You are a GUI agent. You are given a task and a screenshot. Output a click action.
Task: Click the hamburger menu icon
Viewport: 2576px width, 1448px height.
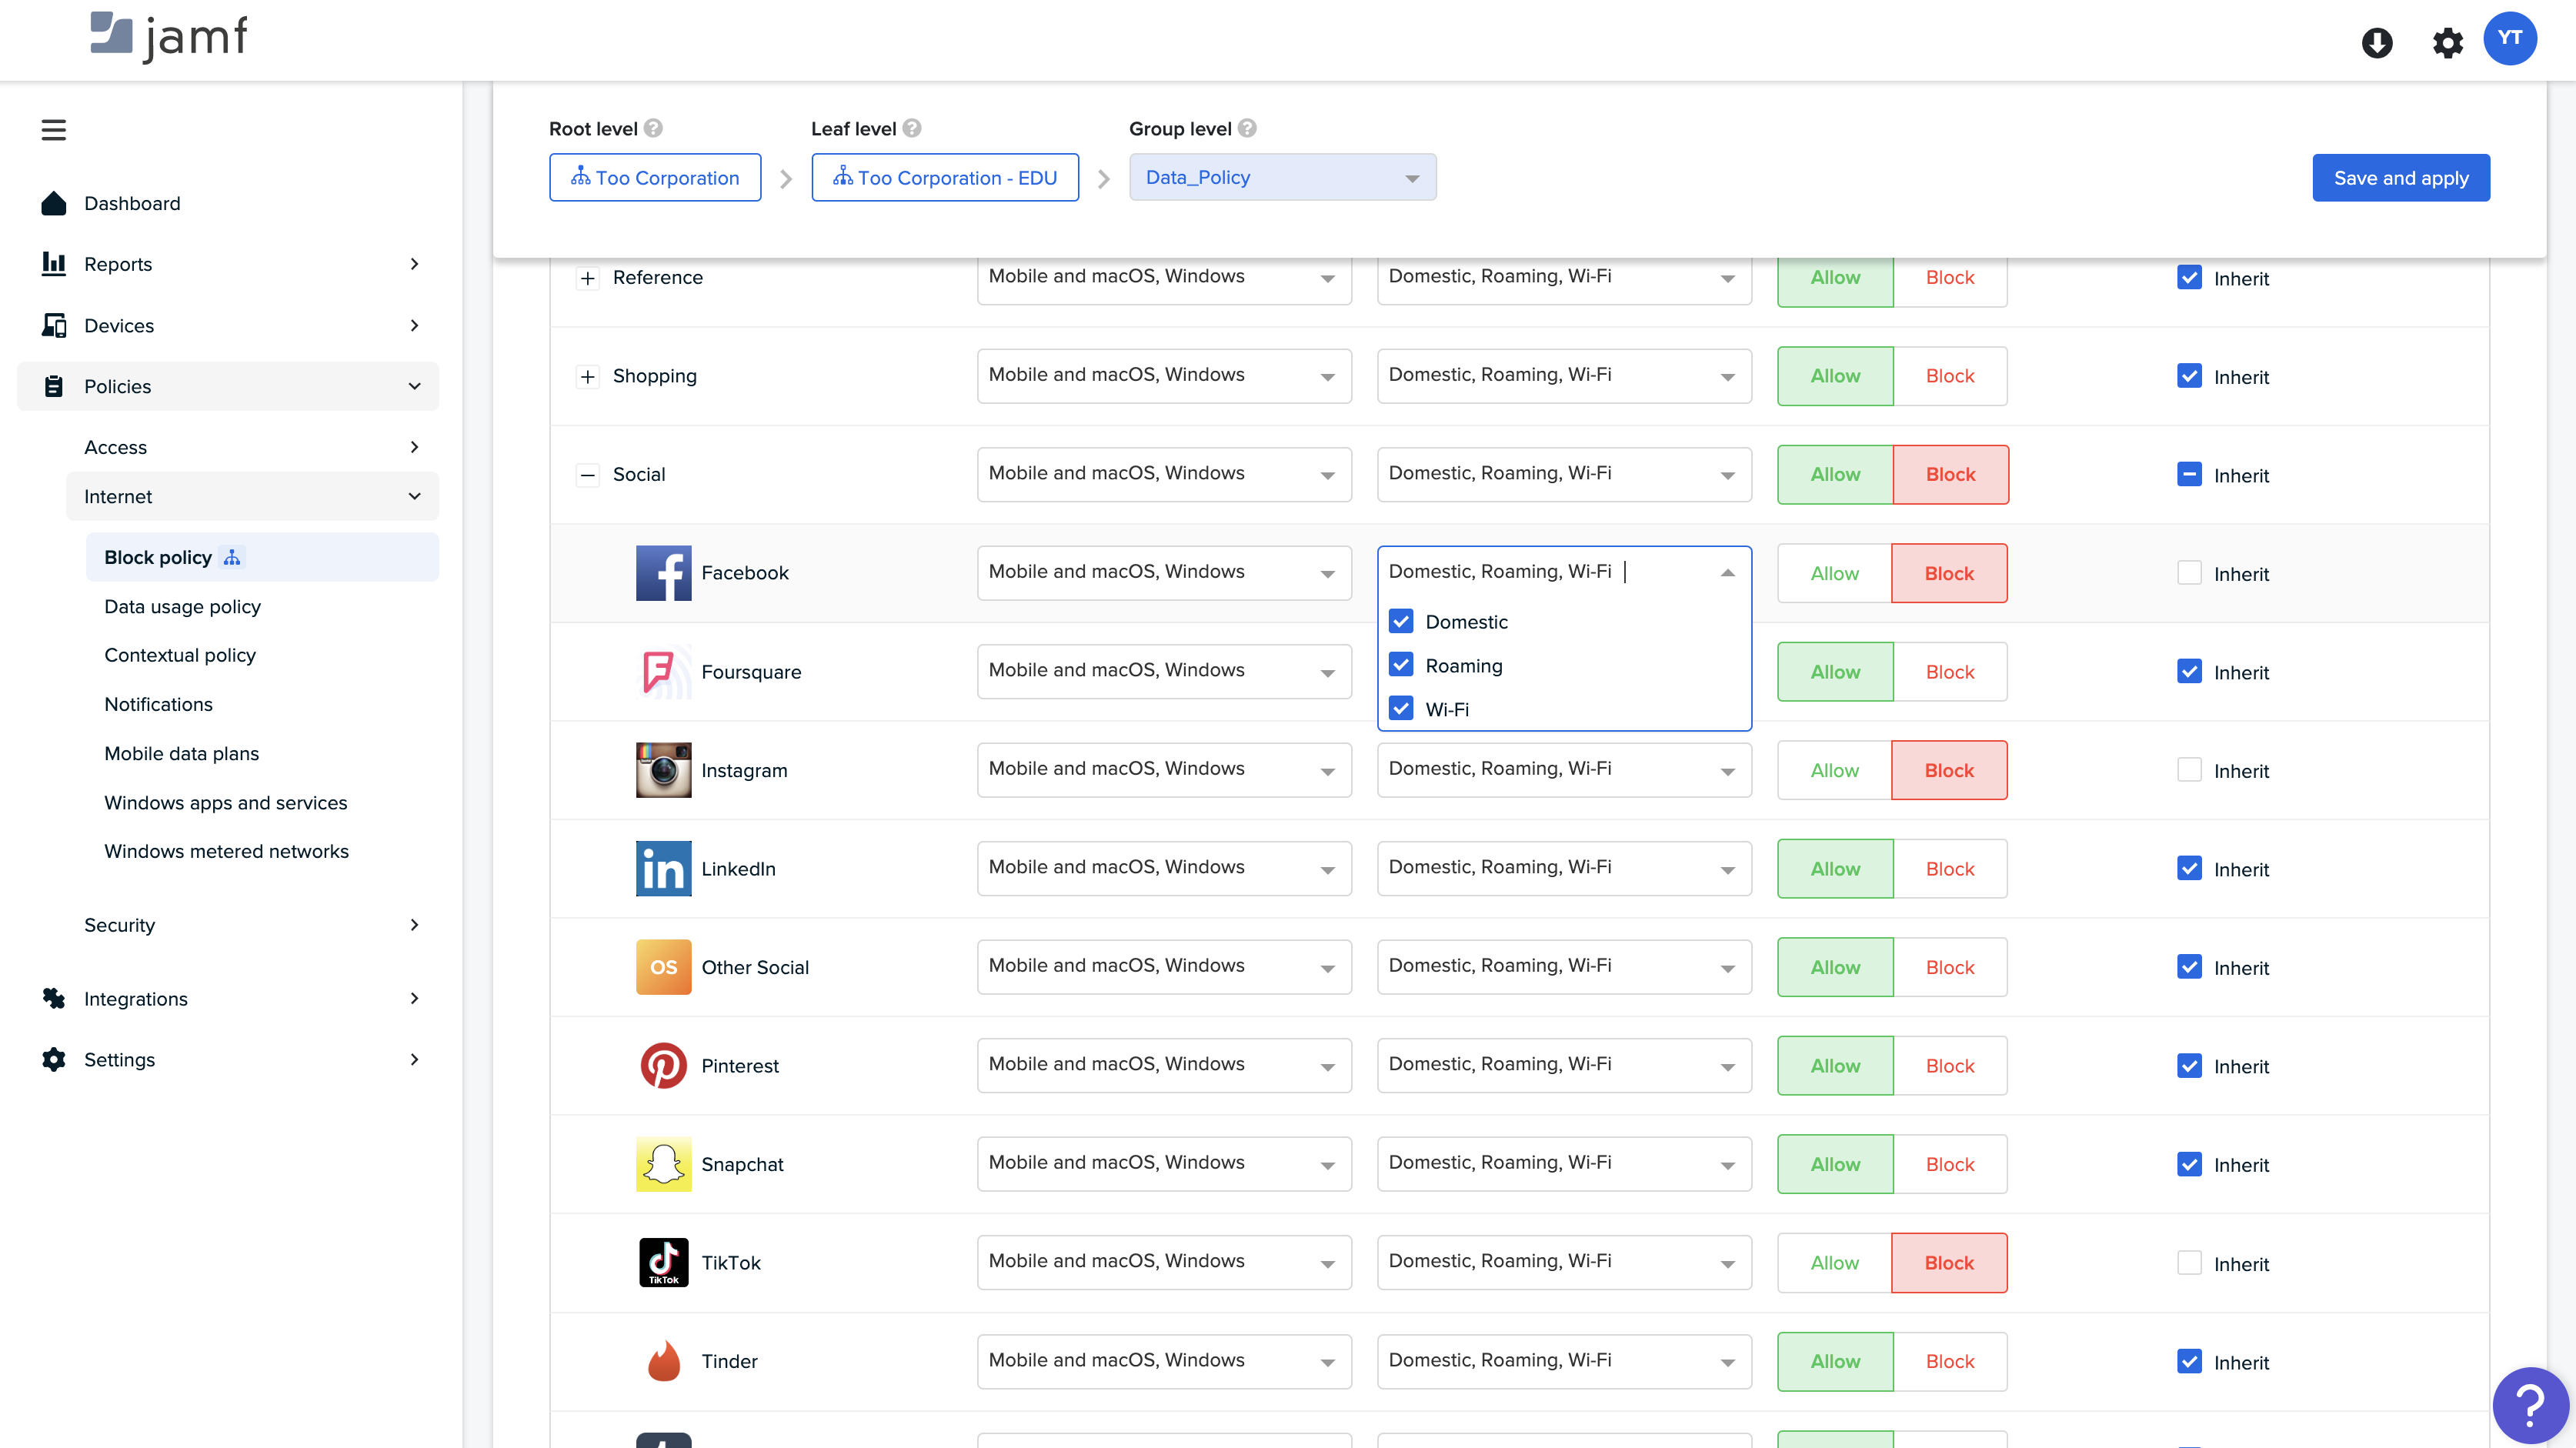53,130
